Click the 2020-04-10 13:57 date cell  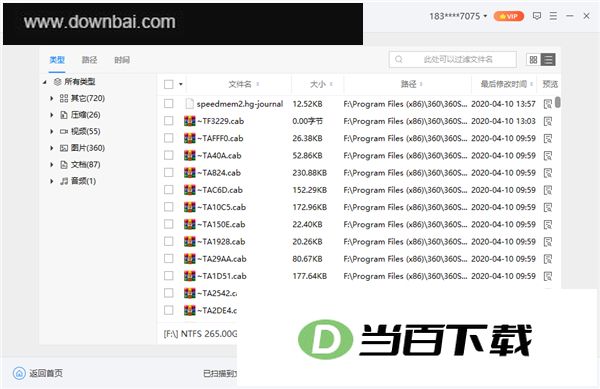[503, 104]
